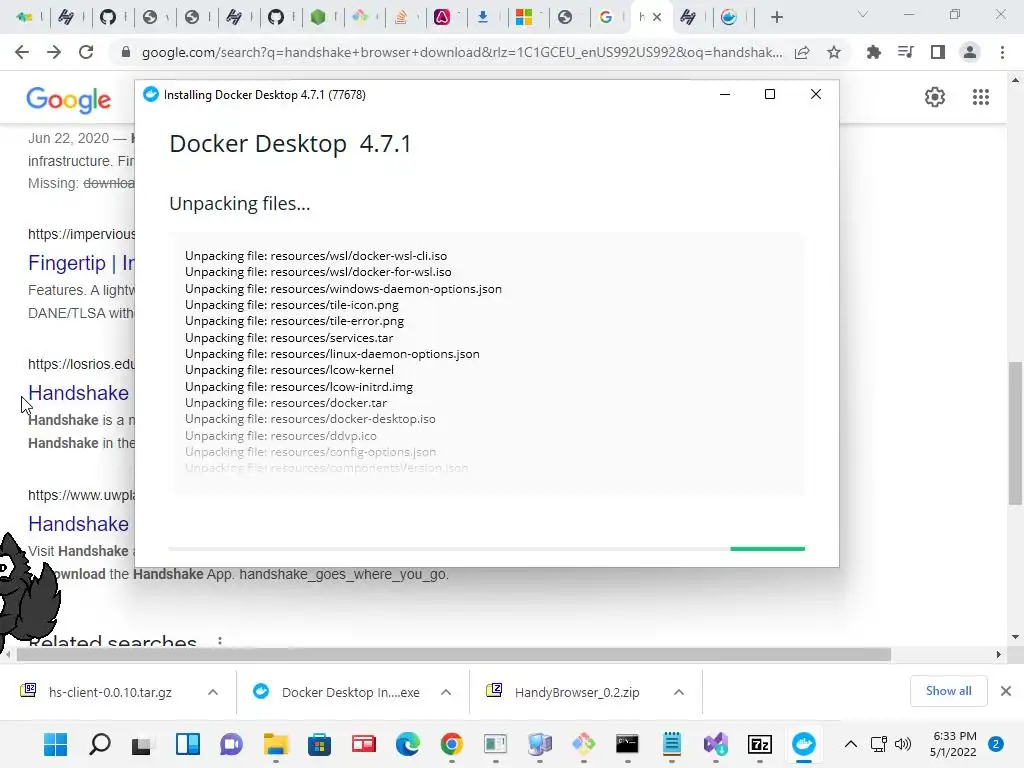Open Teams Chat from taskbar

pyautogui.click(x=231, y=744)
